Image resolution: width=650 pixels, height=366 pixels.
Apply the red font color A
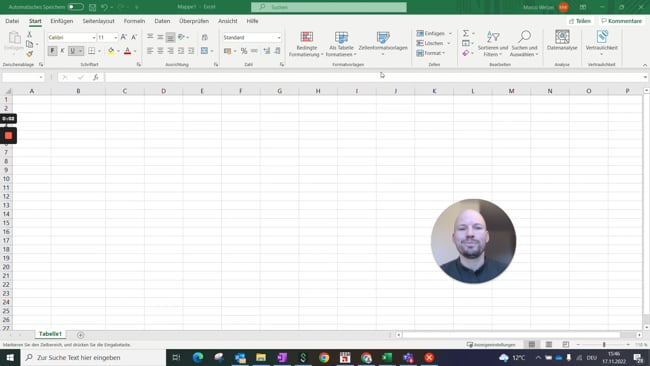click(128, 51)
